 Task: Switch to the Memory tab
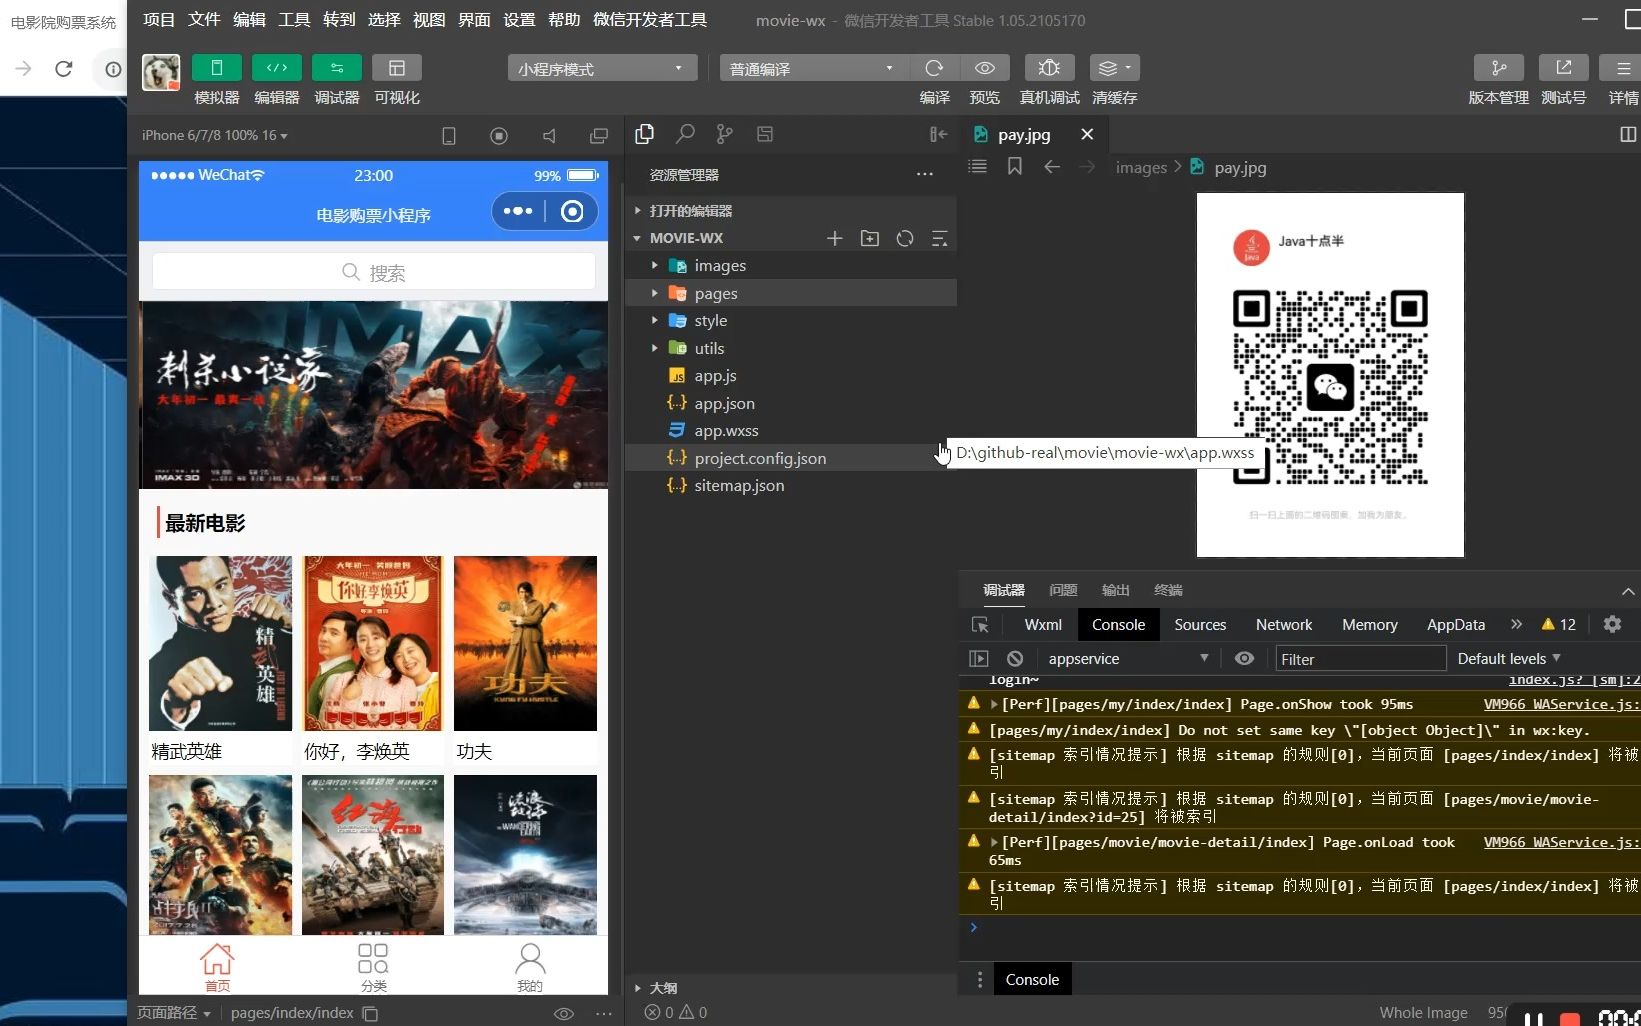[1369, 624]
